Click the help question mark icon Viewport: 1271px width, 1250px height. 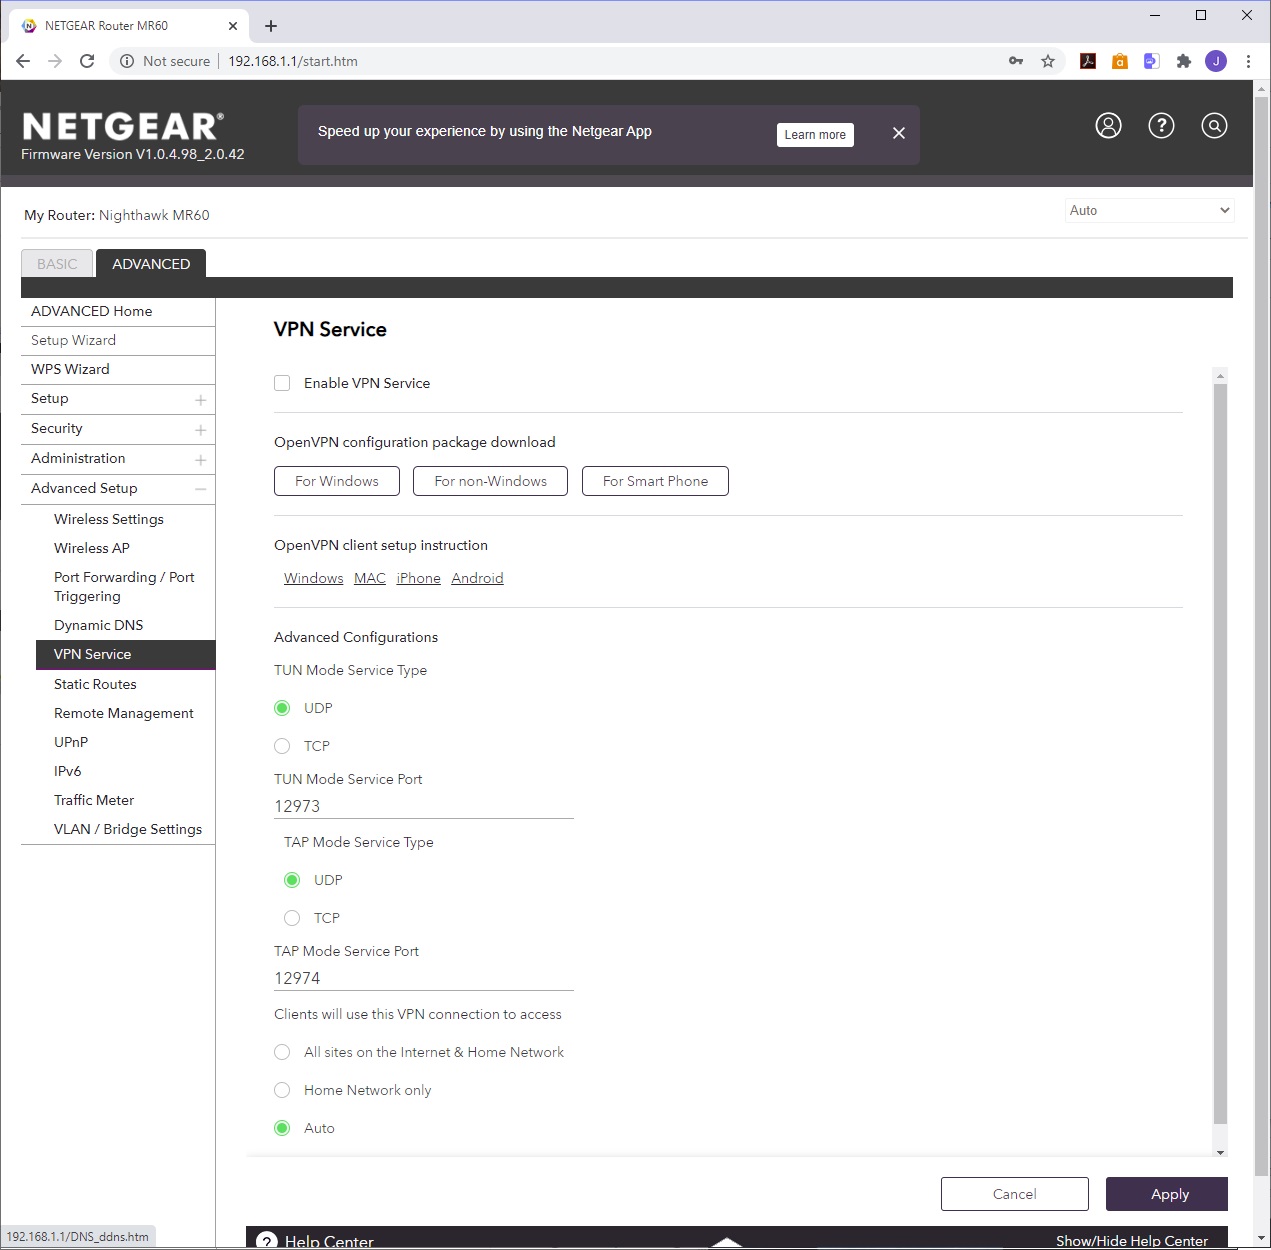tap(1161, 126)
